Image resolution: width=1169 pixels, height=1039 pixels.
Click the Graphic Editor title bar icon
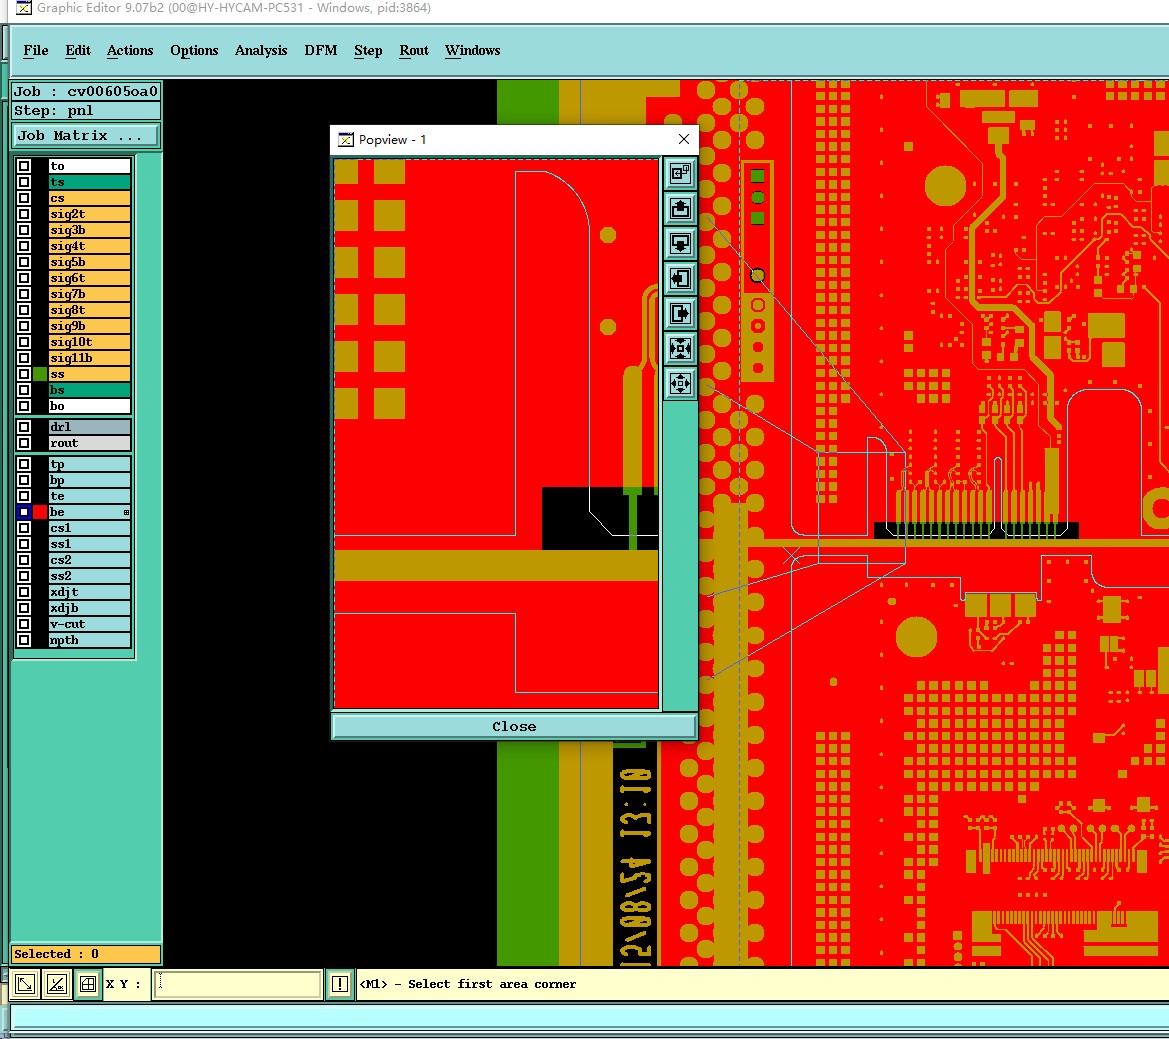24,8
